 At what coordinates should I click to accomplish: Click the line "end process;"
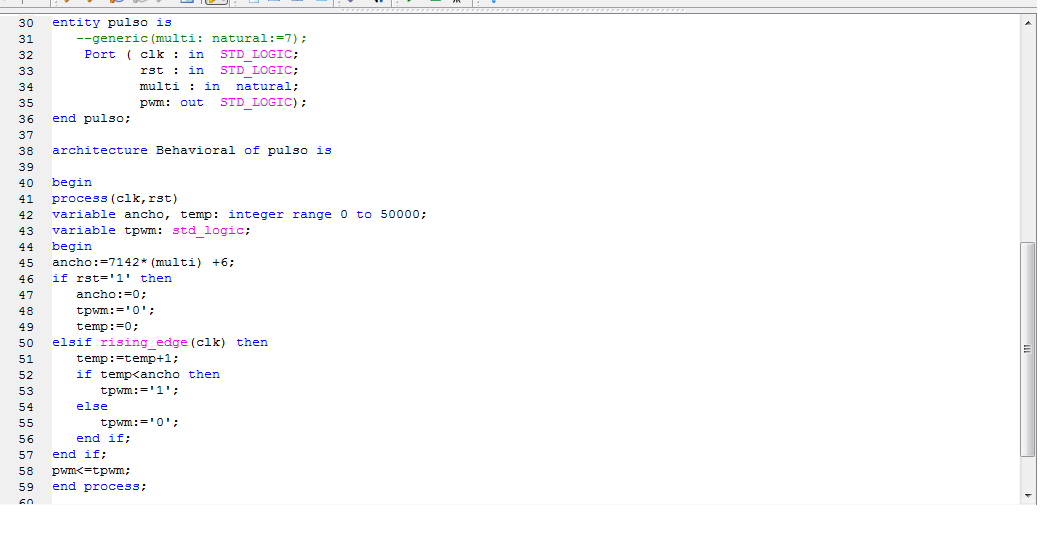point(99,486)
